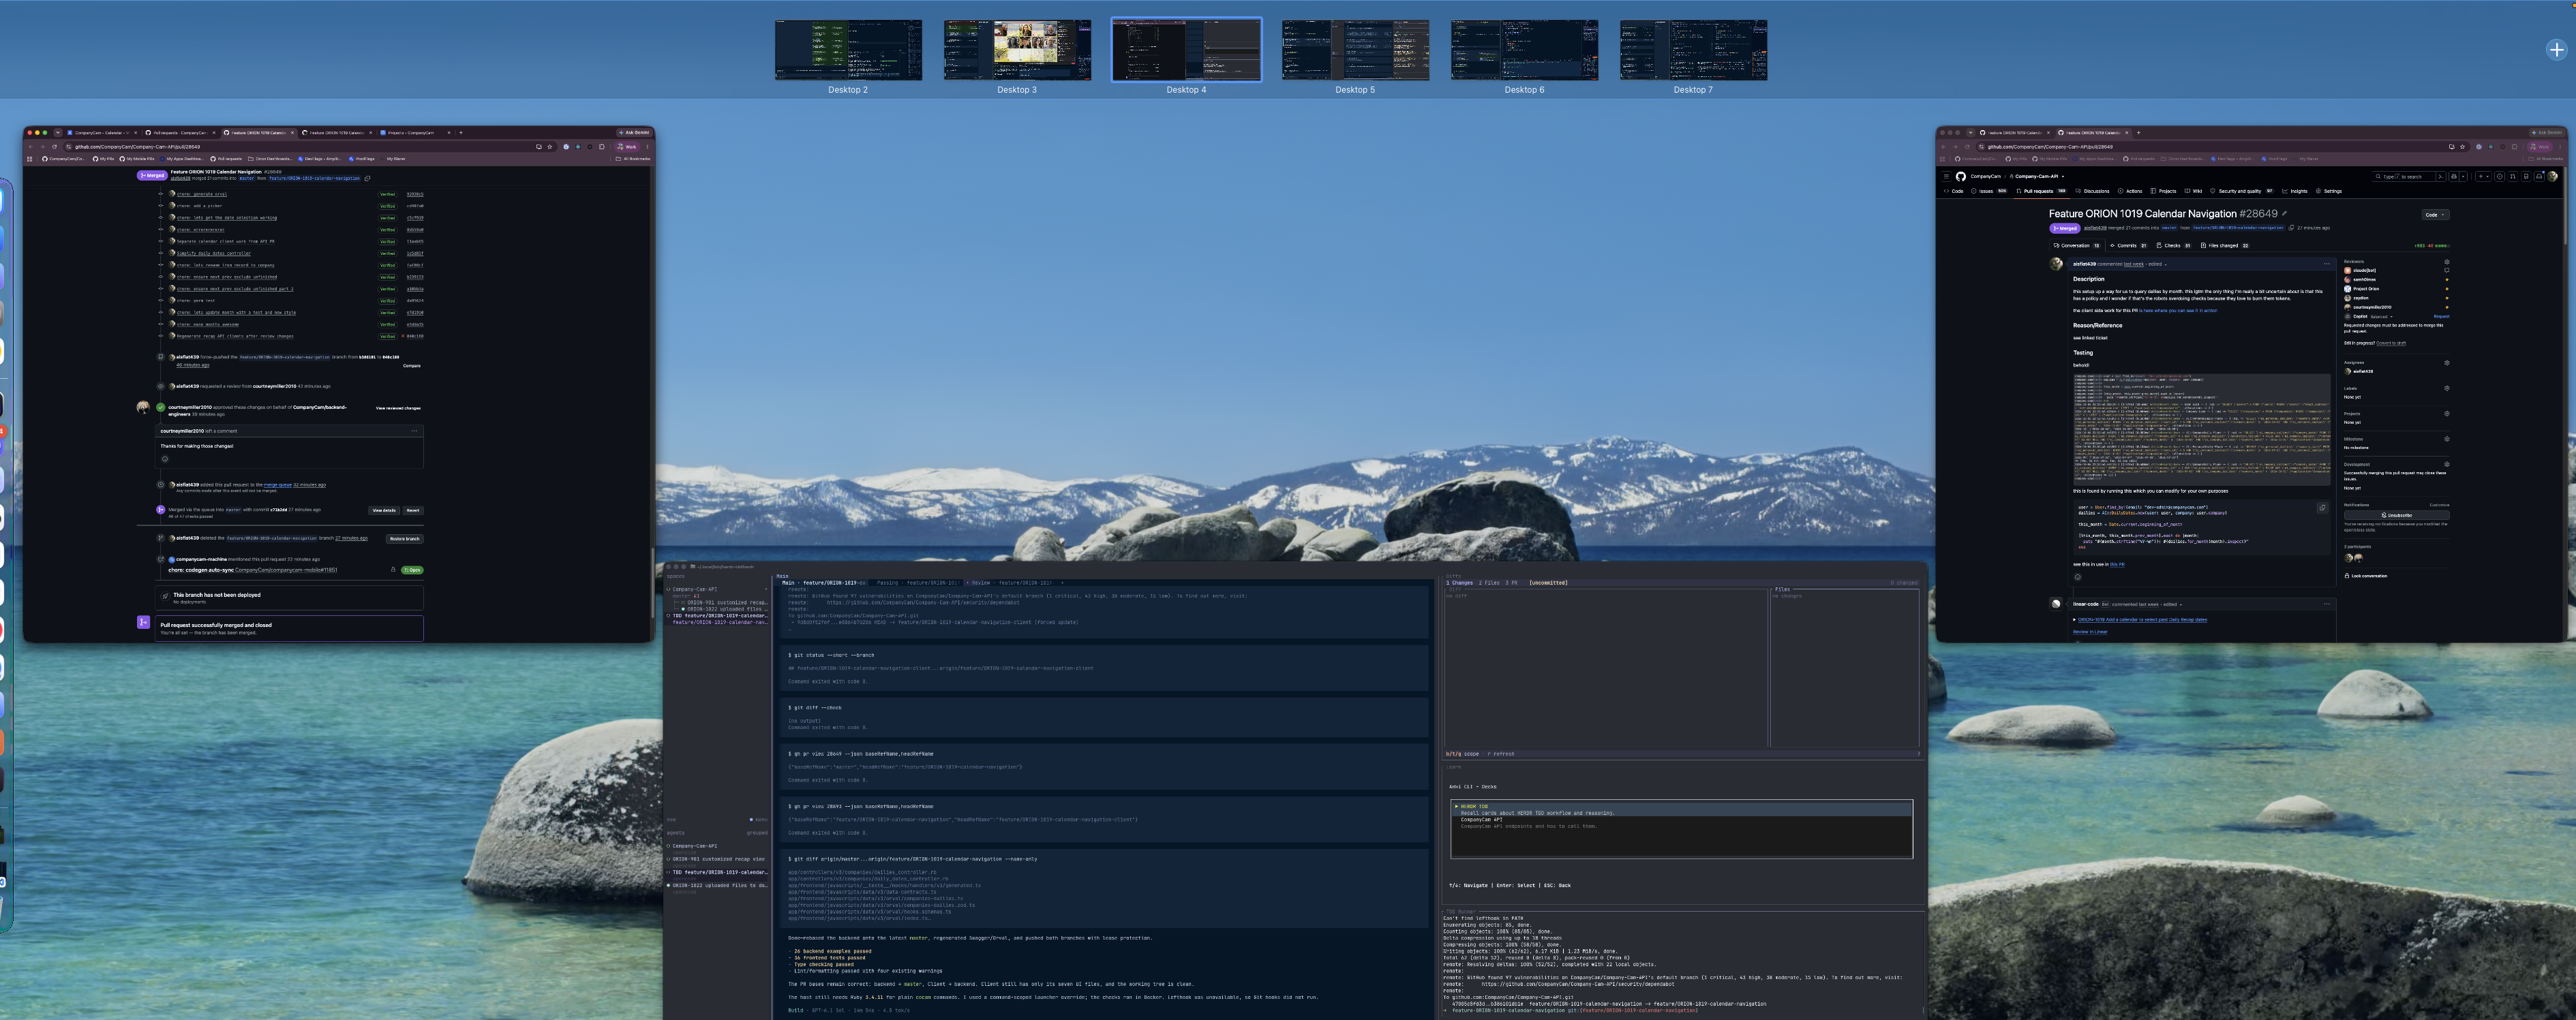The image size is (2576, 1020).
Task: Open edited history dropdown on aisflat439's comment
Action: (2157, 264)
